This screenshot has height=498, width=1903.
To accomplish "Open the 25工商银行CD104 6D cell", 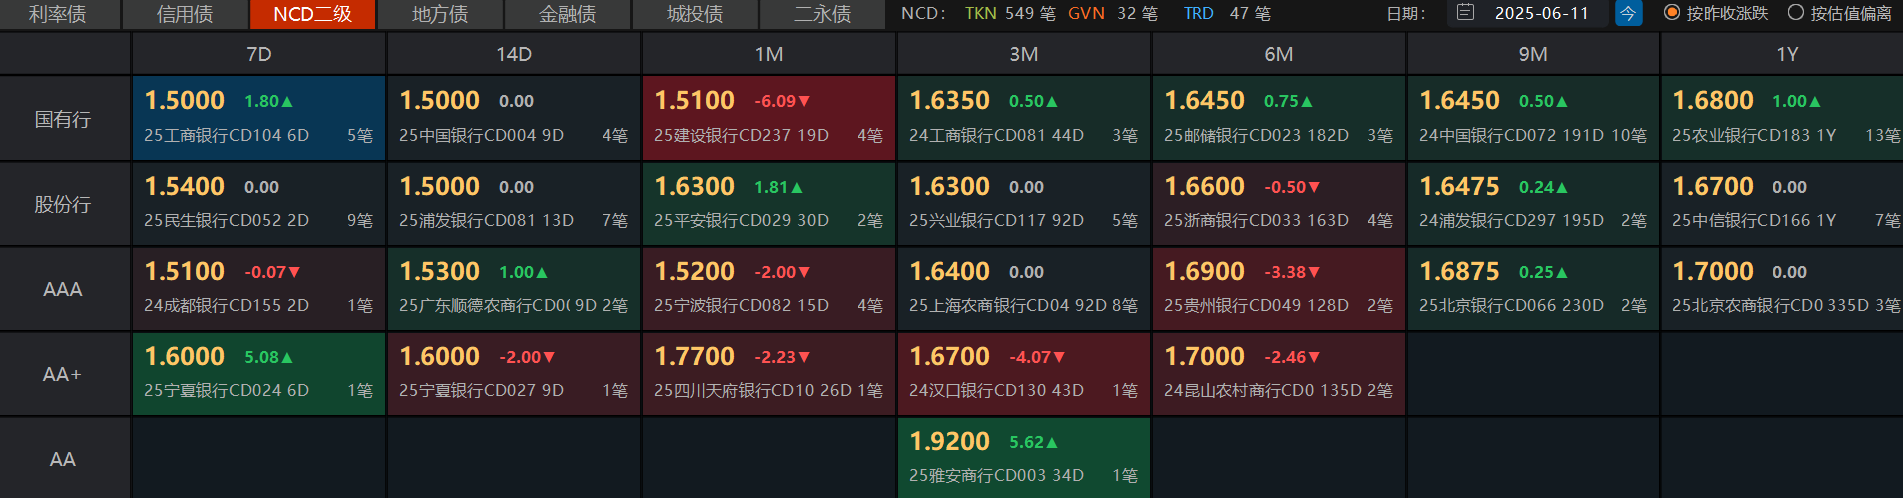I will [x=259, y=118].
